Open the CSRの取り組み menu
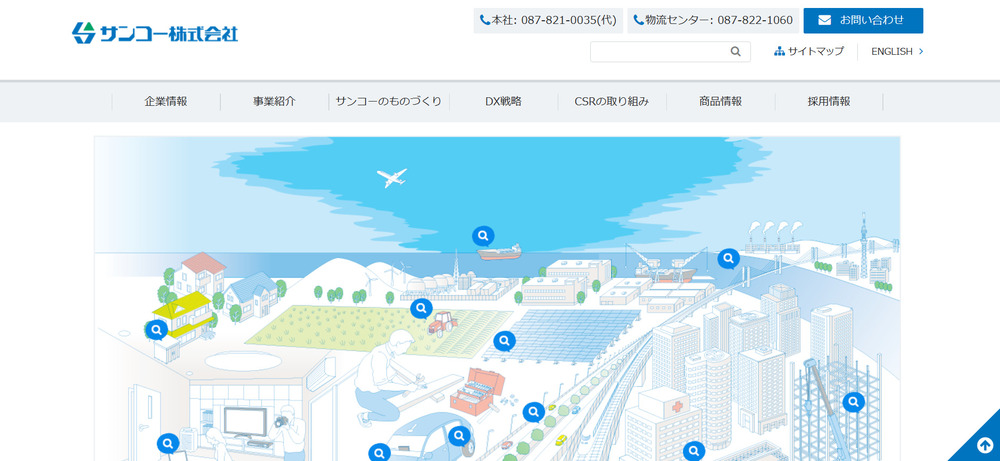Image resolution: width=1000 pixels, height=461 pixels. [x=612, y=101]
